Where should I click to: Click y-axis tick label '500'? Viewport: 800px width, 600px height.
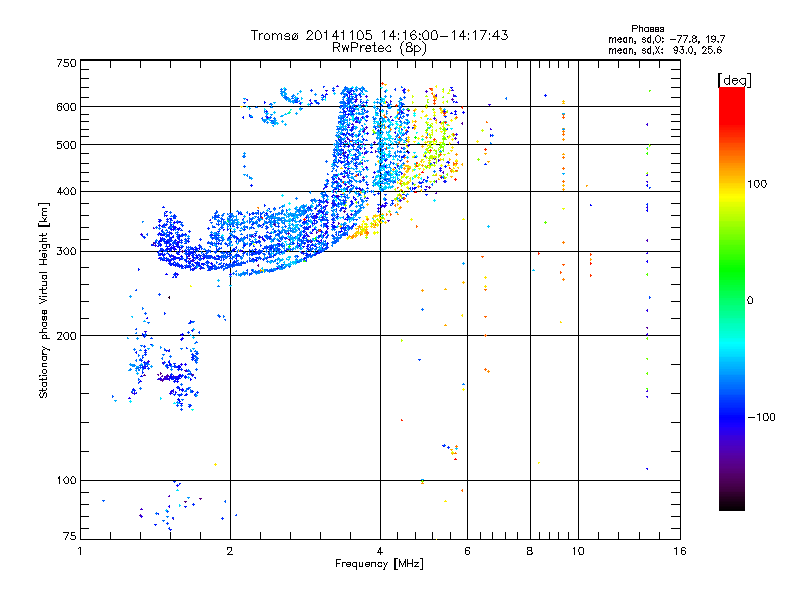click(66, 145)
